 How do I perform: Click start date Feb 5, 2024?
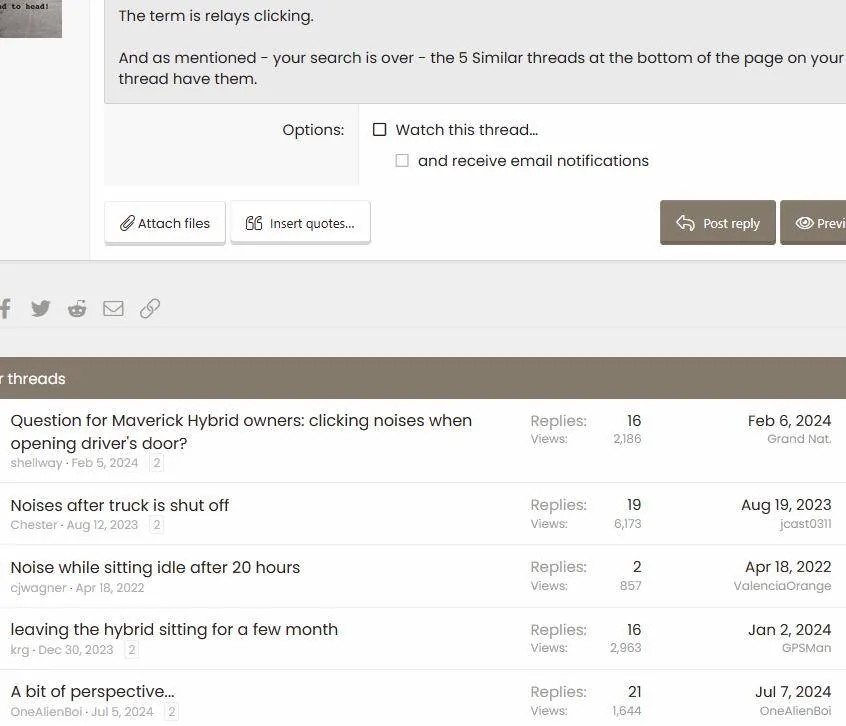click(105, 463)
